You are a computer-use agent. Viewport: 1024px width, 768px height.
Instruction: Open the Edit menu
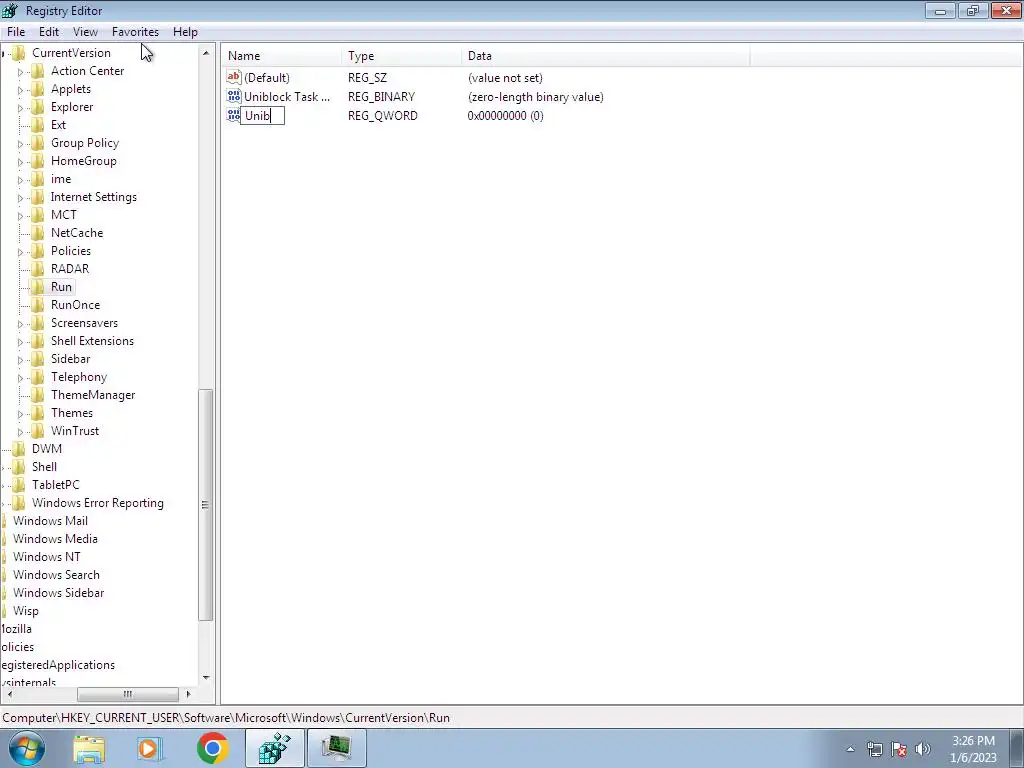48,31
